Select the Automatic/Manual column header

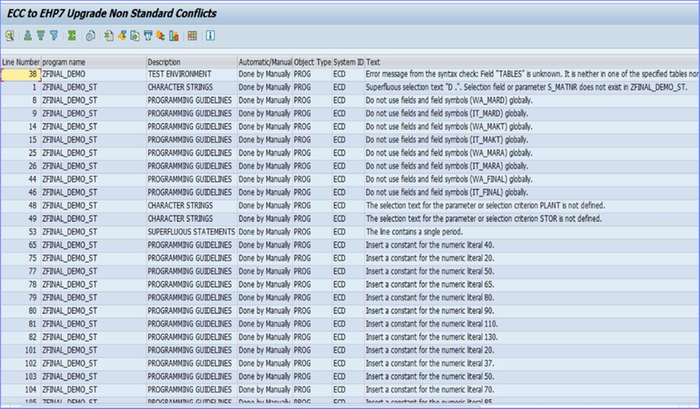(265, 62)
